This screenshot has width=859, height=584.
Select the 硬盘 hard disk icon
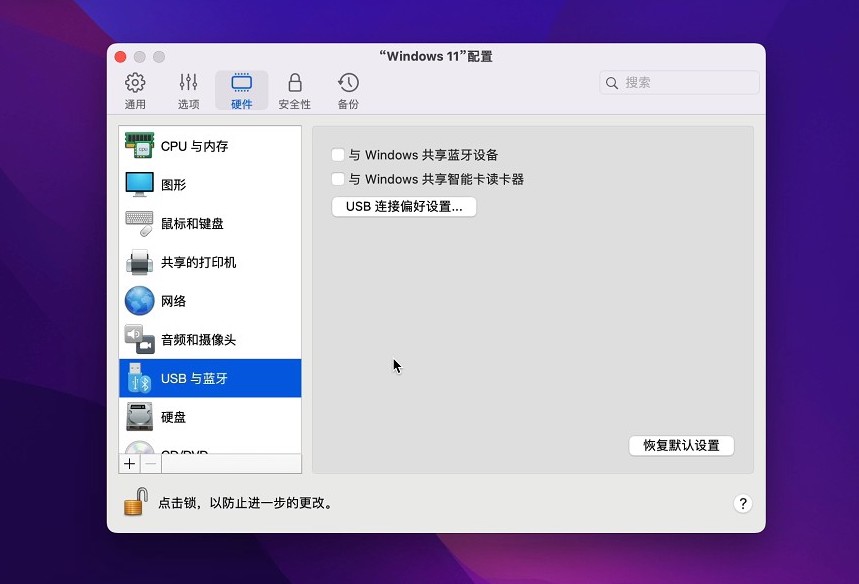139,417
